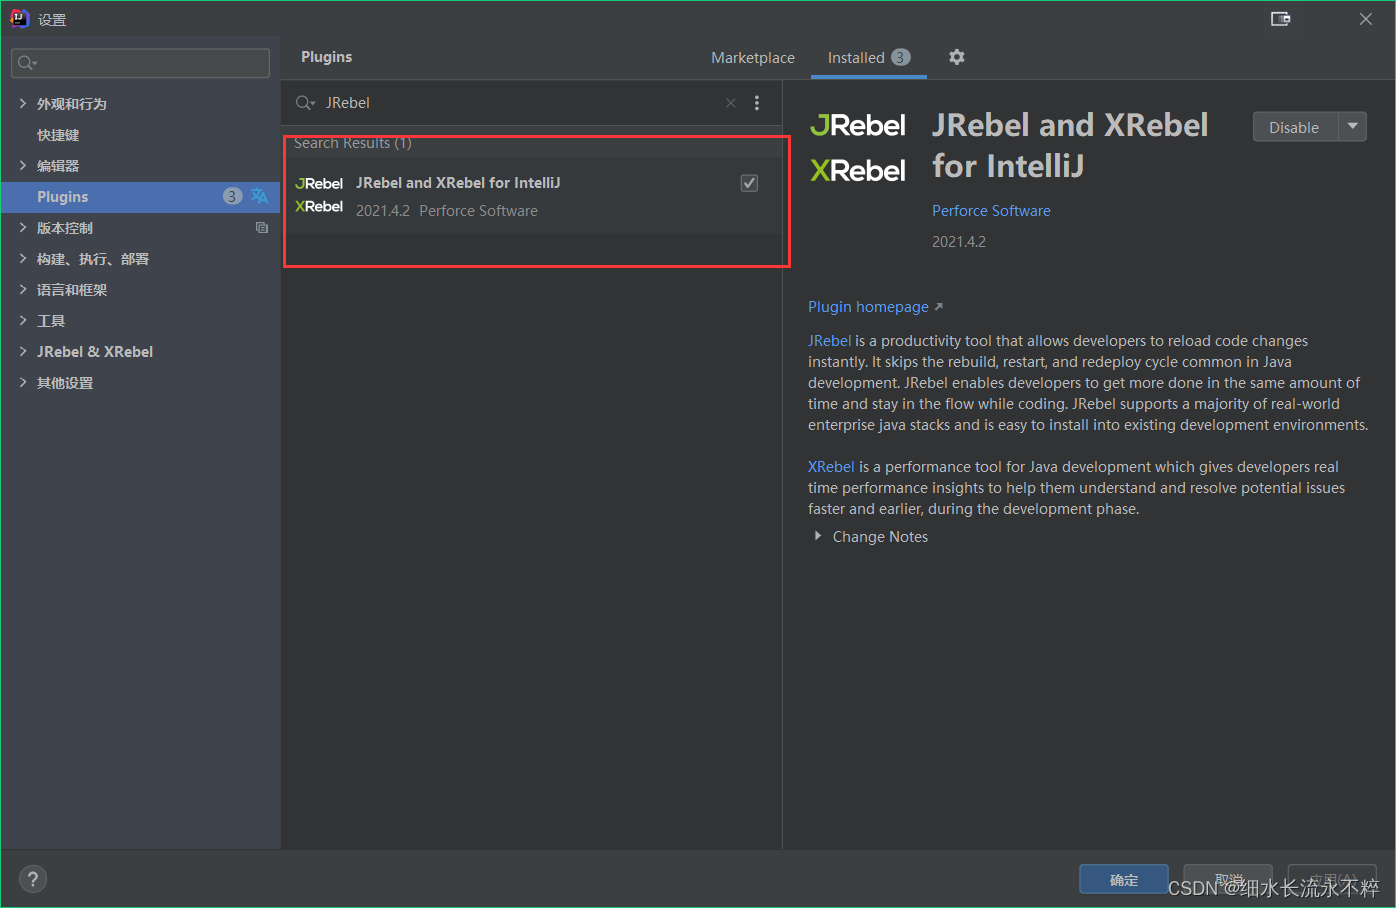1396x908 pixels.
Task: Open the dropdown arrow next to Disable
Action: point(1352,127)
